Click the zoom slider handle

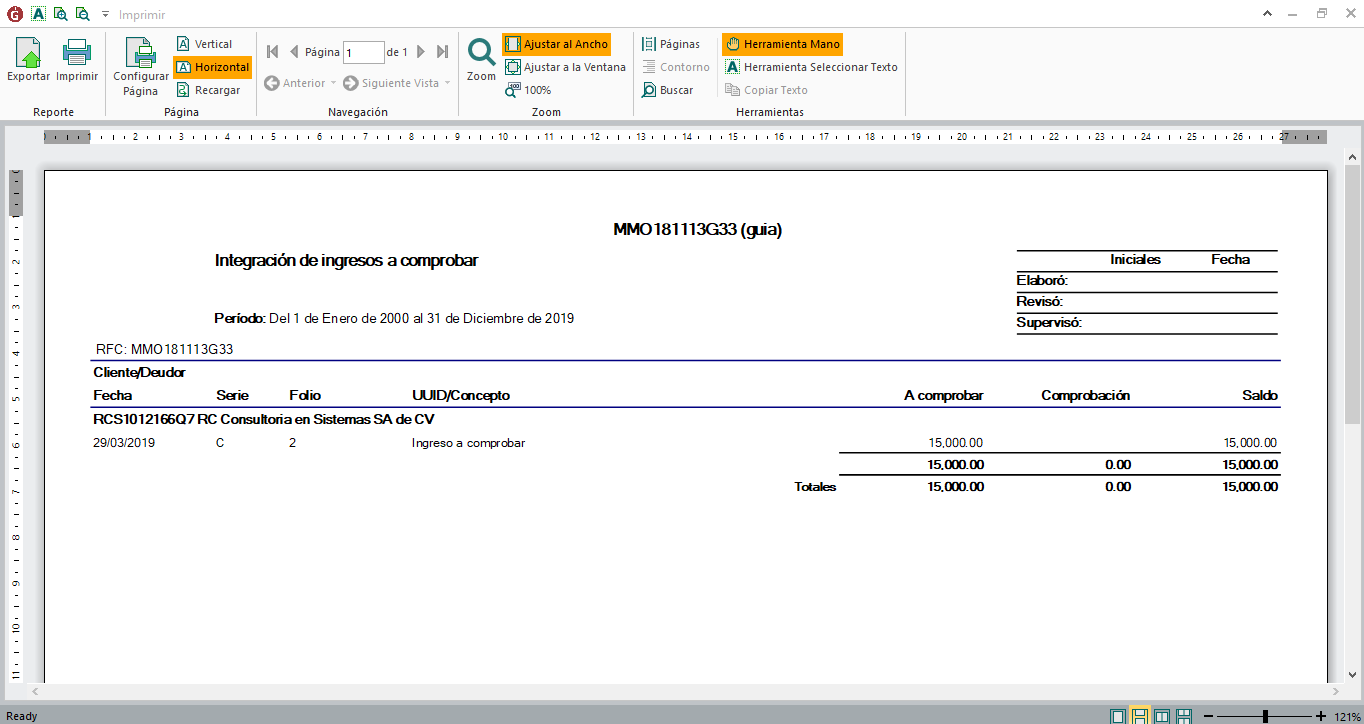1266,716
